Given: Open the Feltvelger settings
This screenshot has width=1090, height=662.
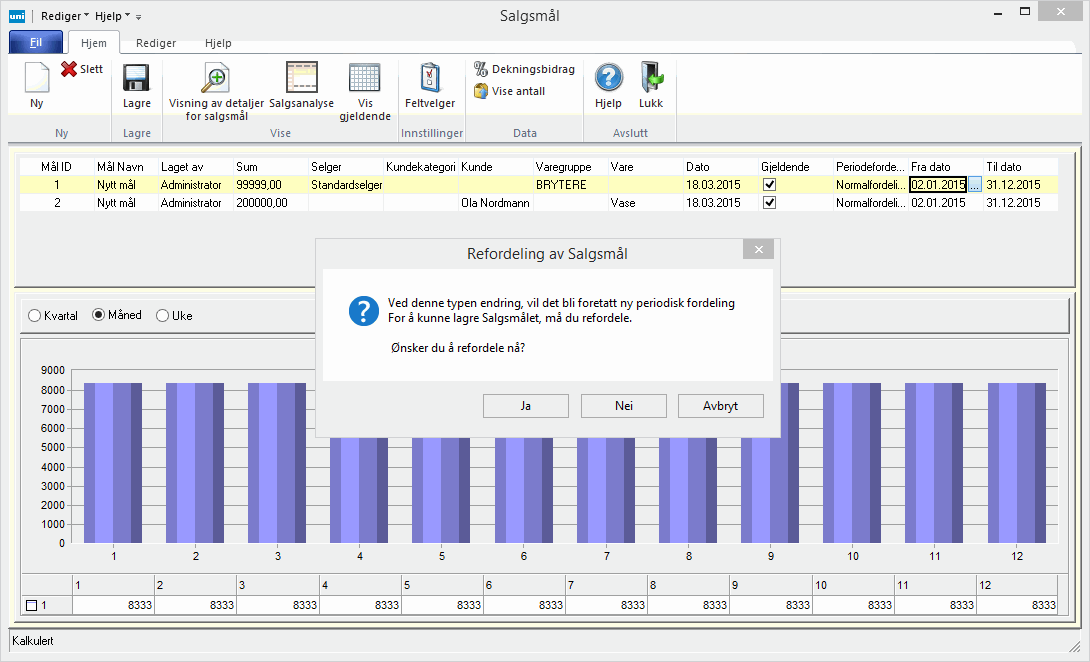Looking at the screenshot, I should coord(430,79).
